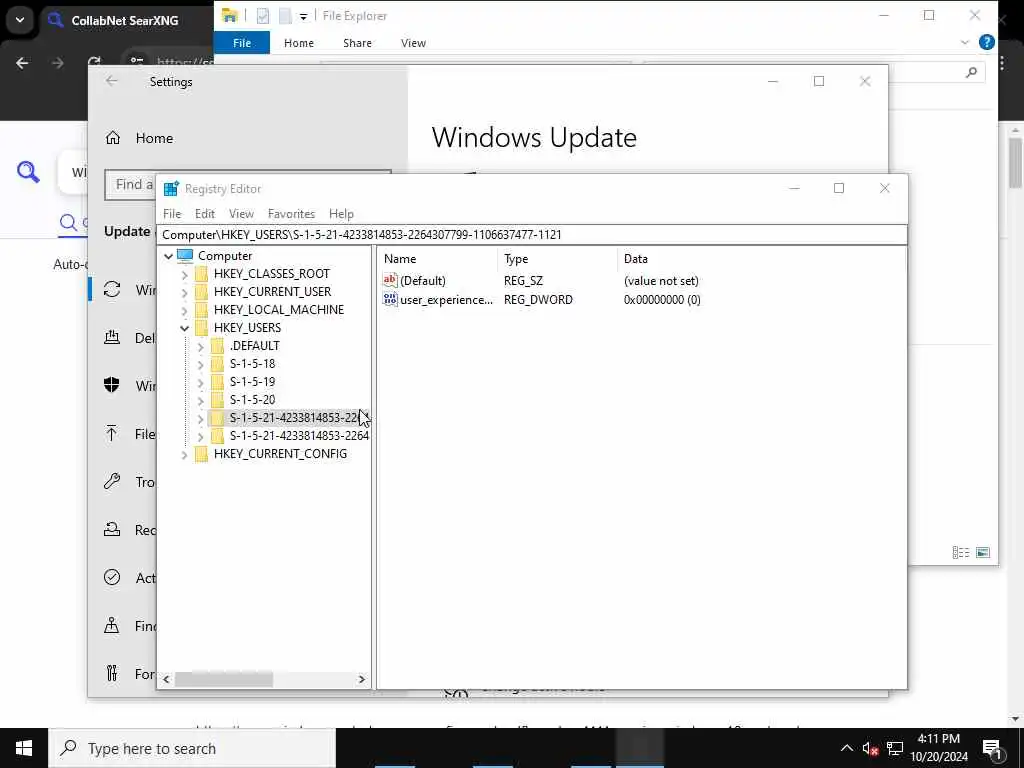Open the File menu in Registry Editor
This screenshot has width=1024, height=768.
pyautogui.click(x=172, y=214)
